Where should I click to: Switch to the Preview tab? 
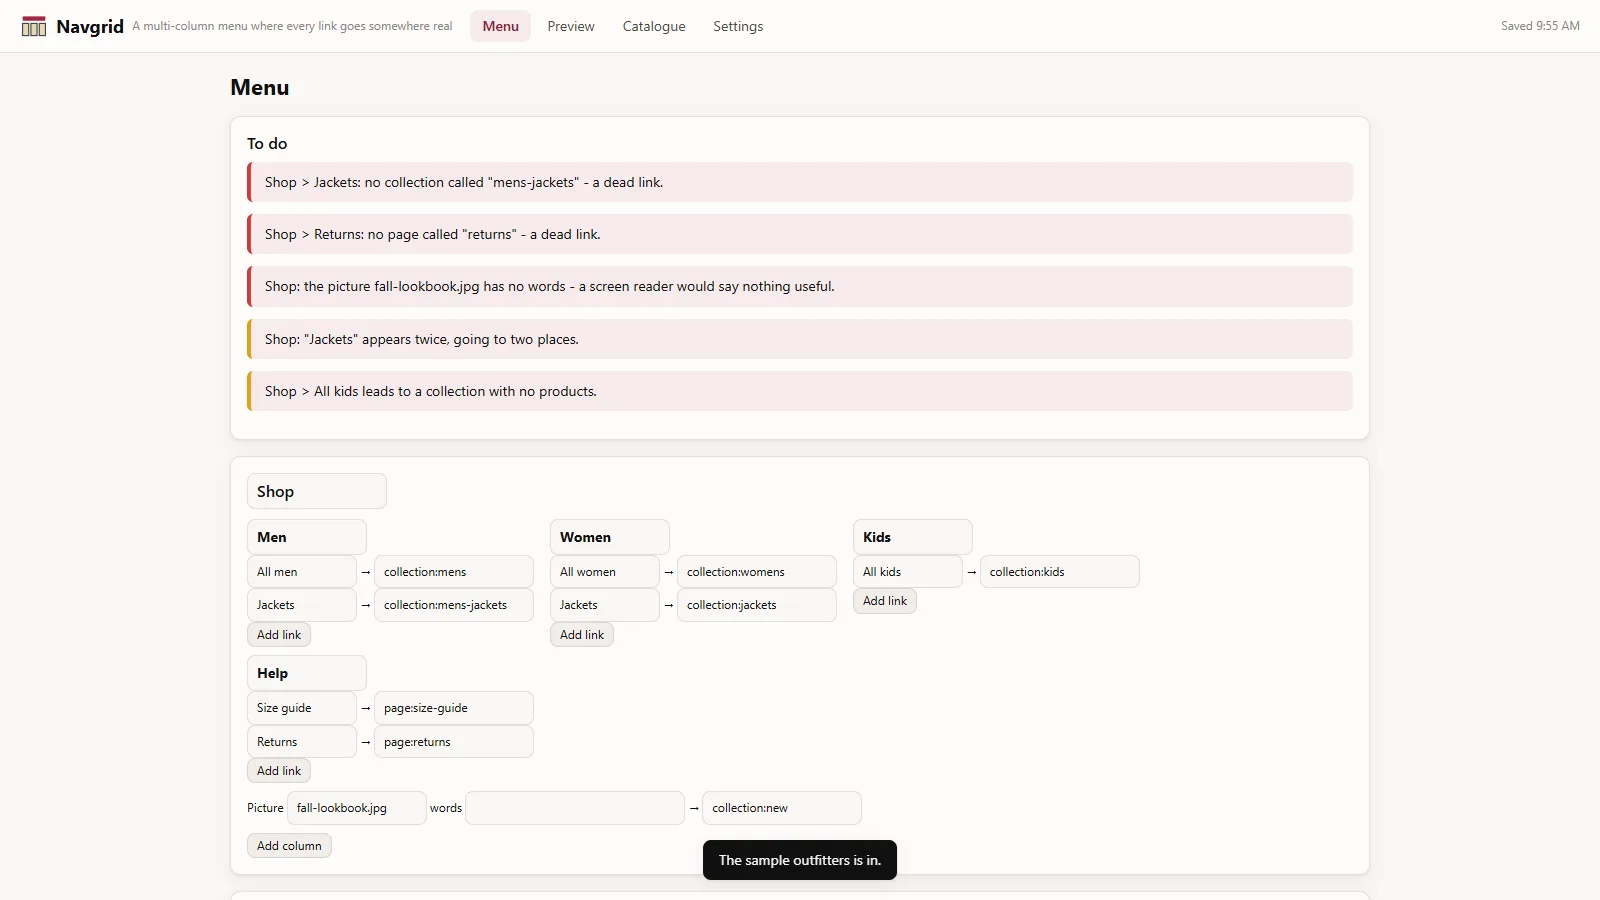tap(571, 26)
